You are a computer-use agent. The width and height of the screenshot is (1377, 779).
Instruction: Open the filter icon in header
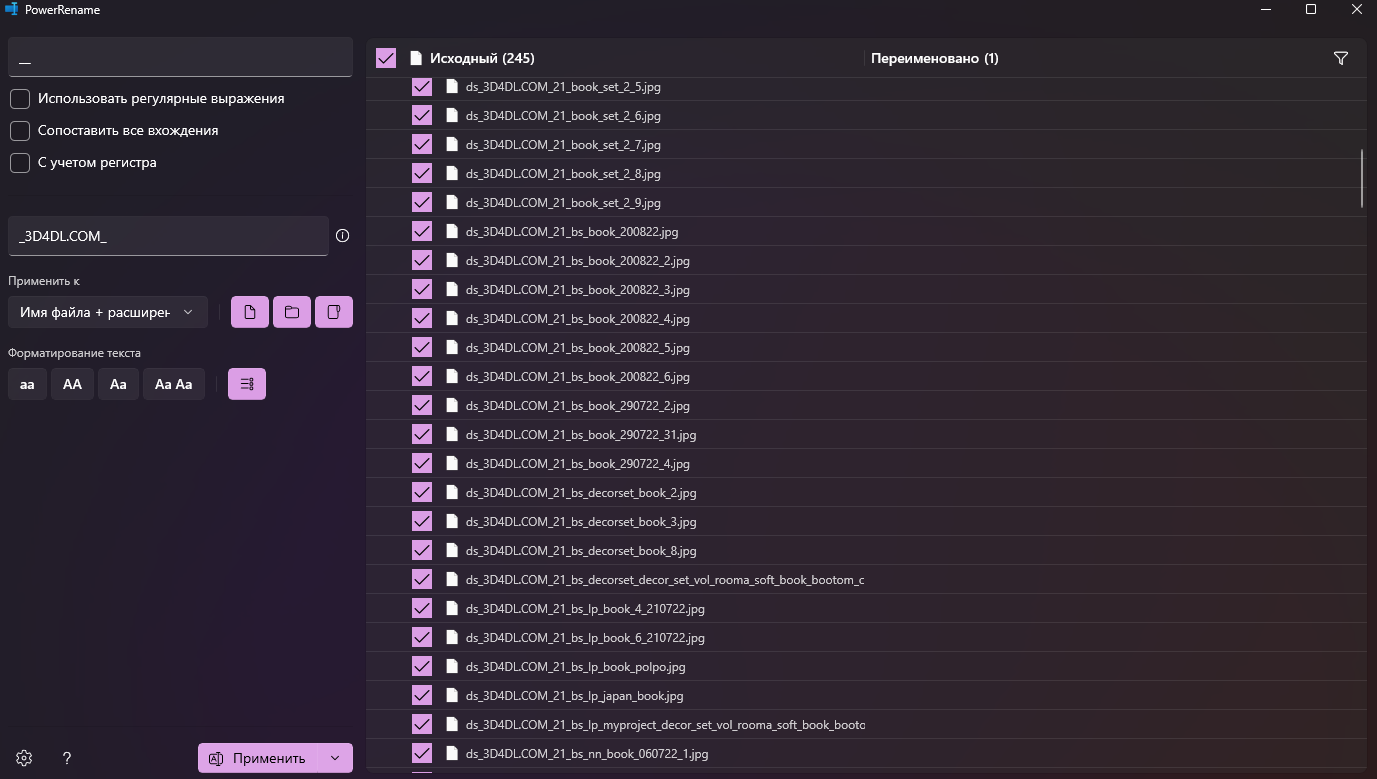click(x=1341, y=58)
